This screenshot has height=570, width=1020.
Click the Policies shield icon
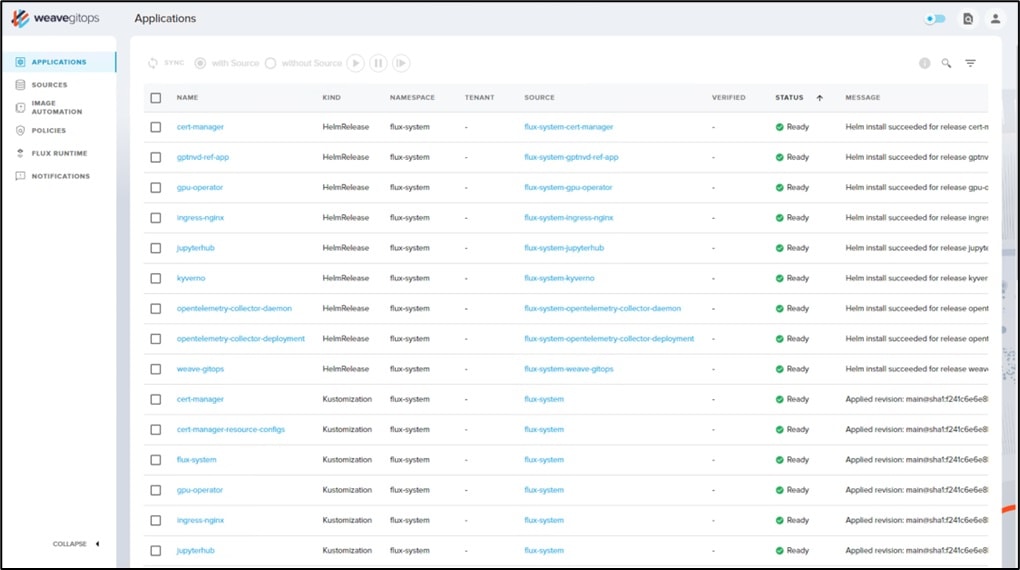click(20, 130)
